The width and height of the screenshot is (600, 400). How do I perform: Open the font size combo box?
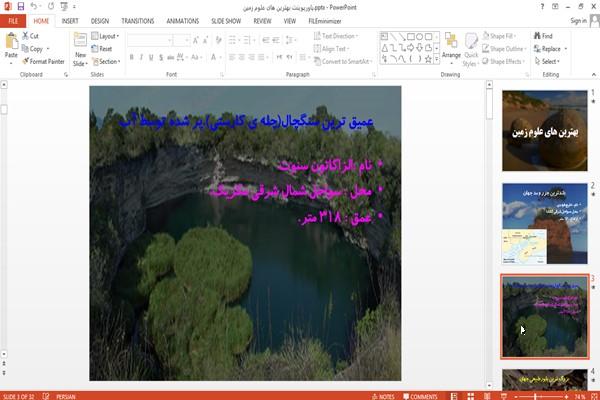click(181, 40)
